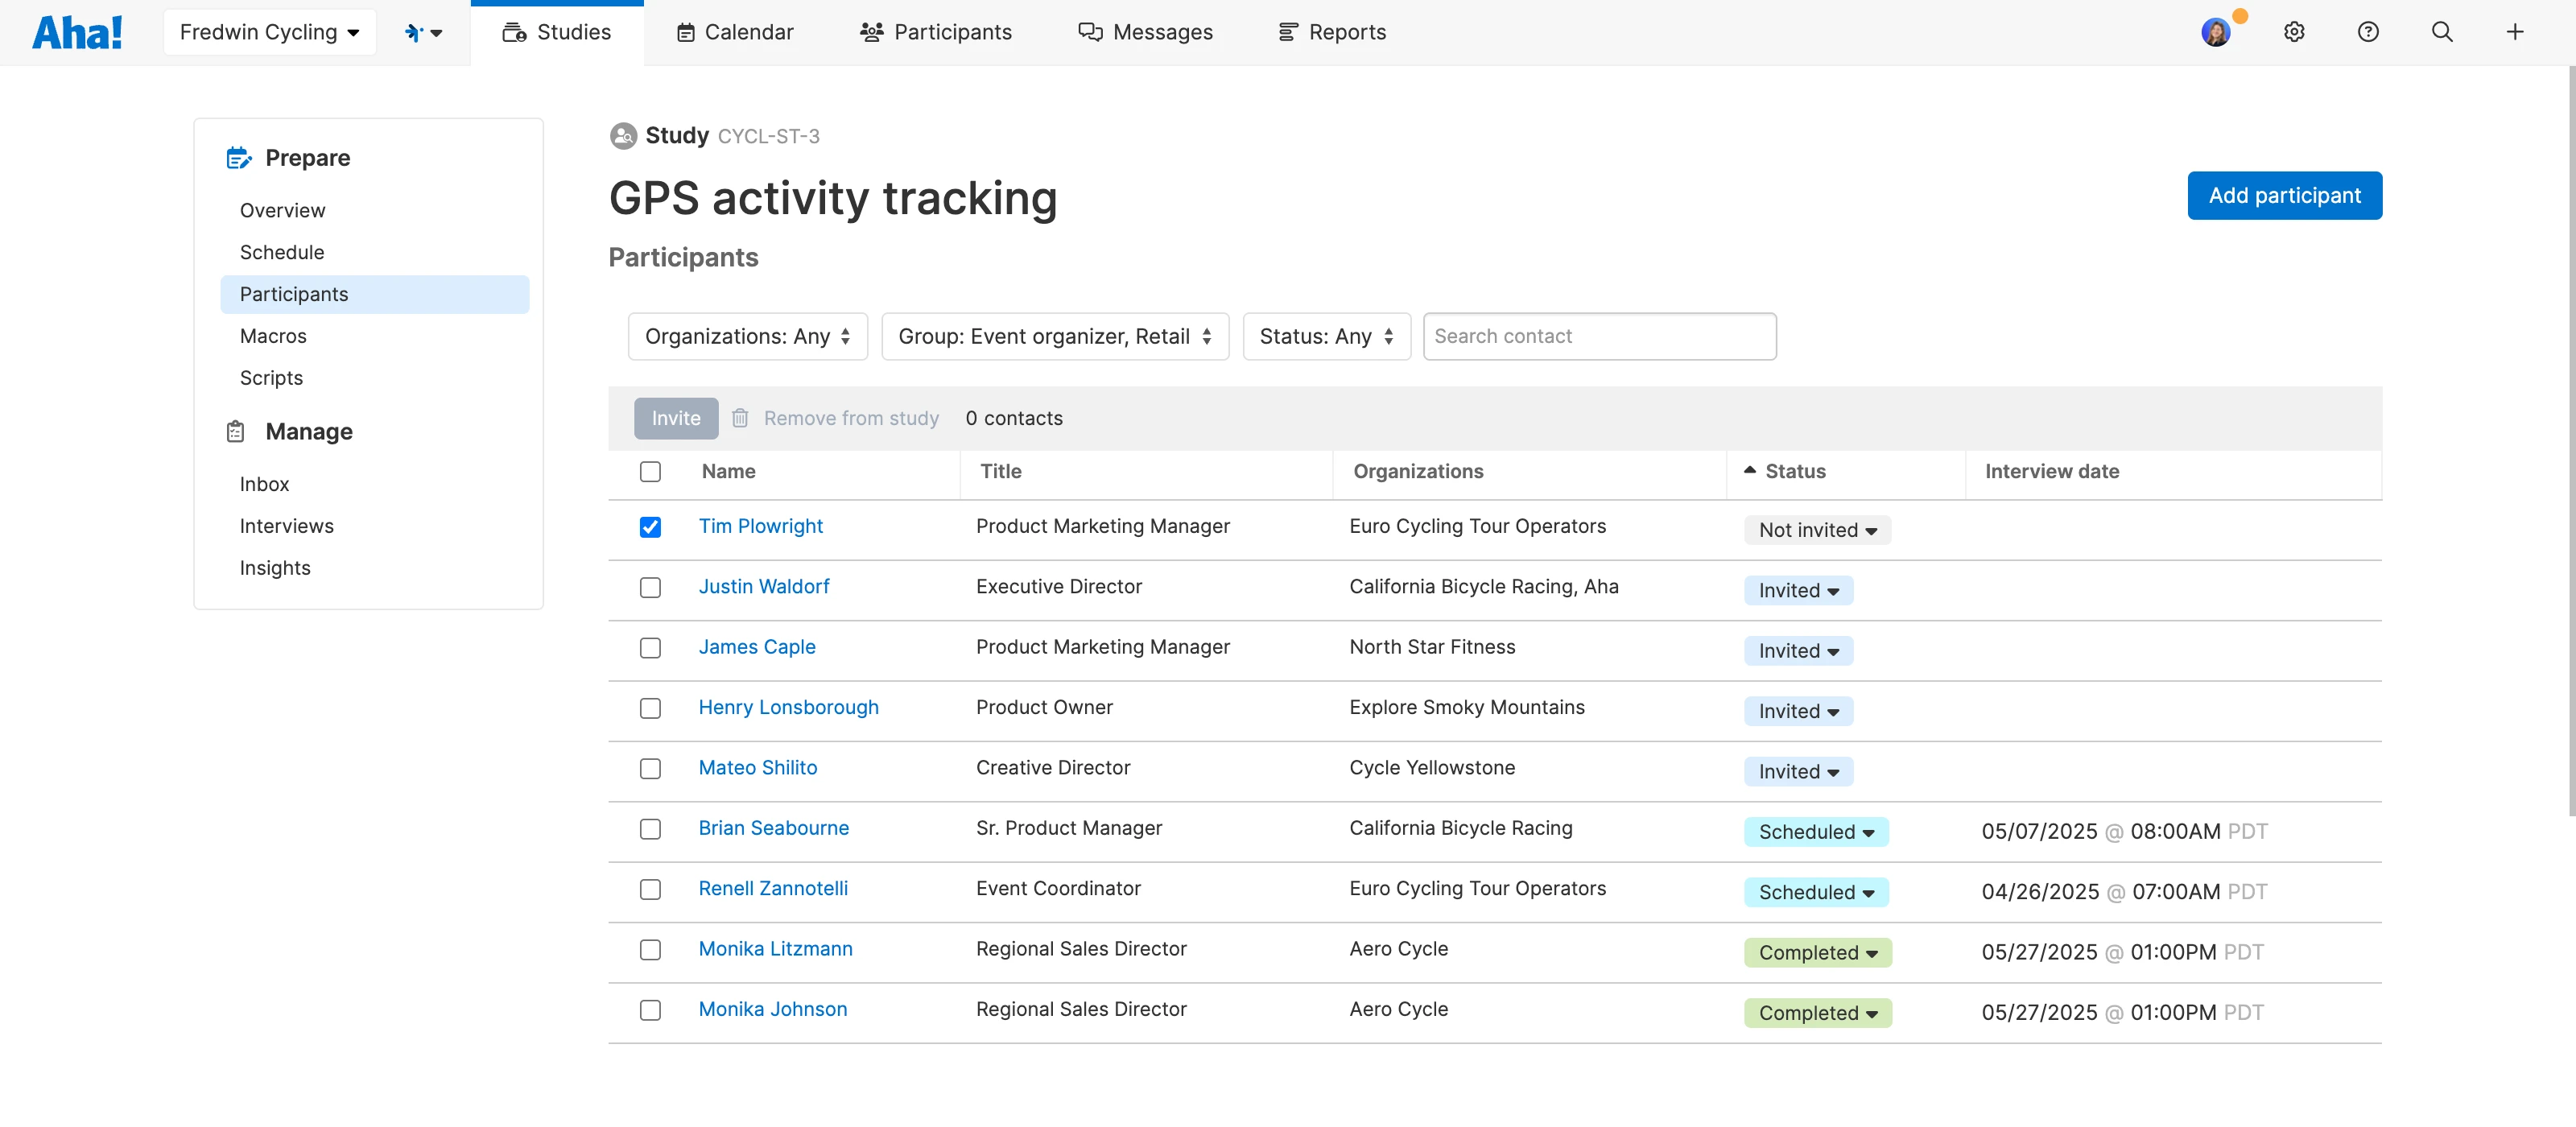This screenshot has height=1127, width=2576.
Task: Open the Monika Litzmann contact link
Action: [775, 948]
